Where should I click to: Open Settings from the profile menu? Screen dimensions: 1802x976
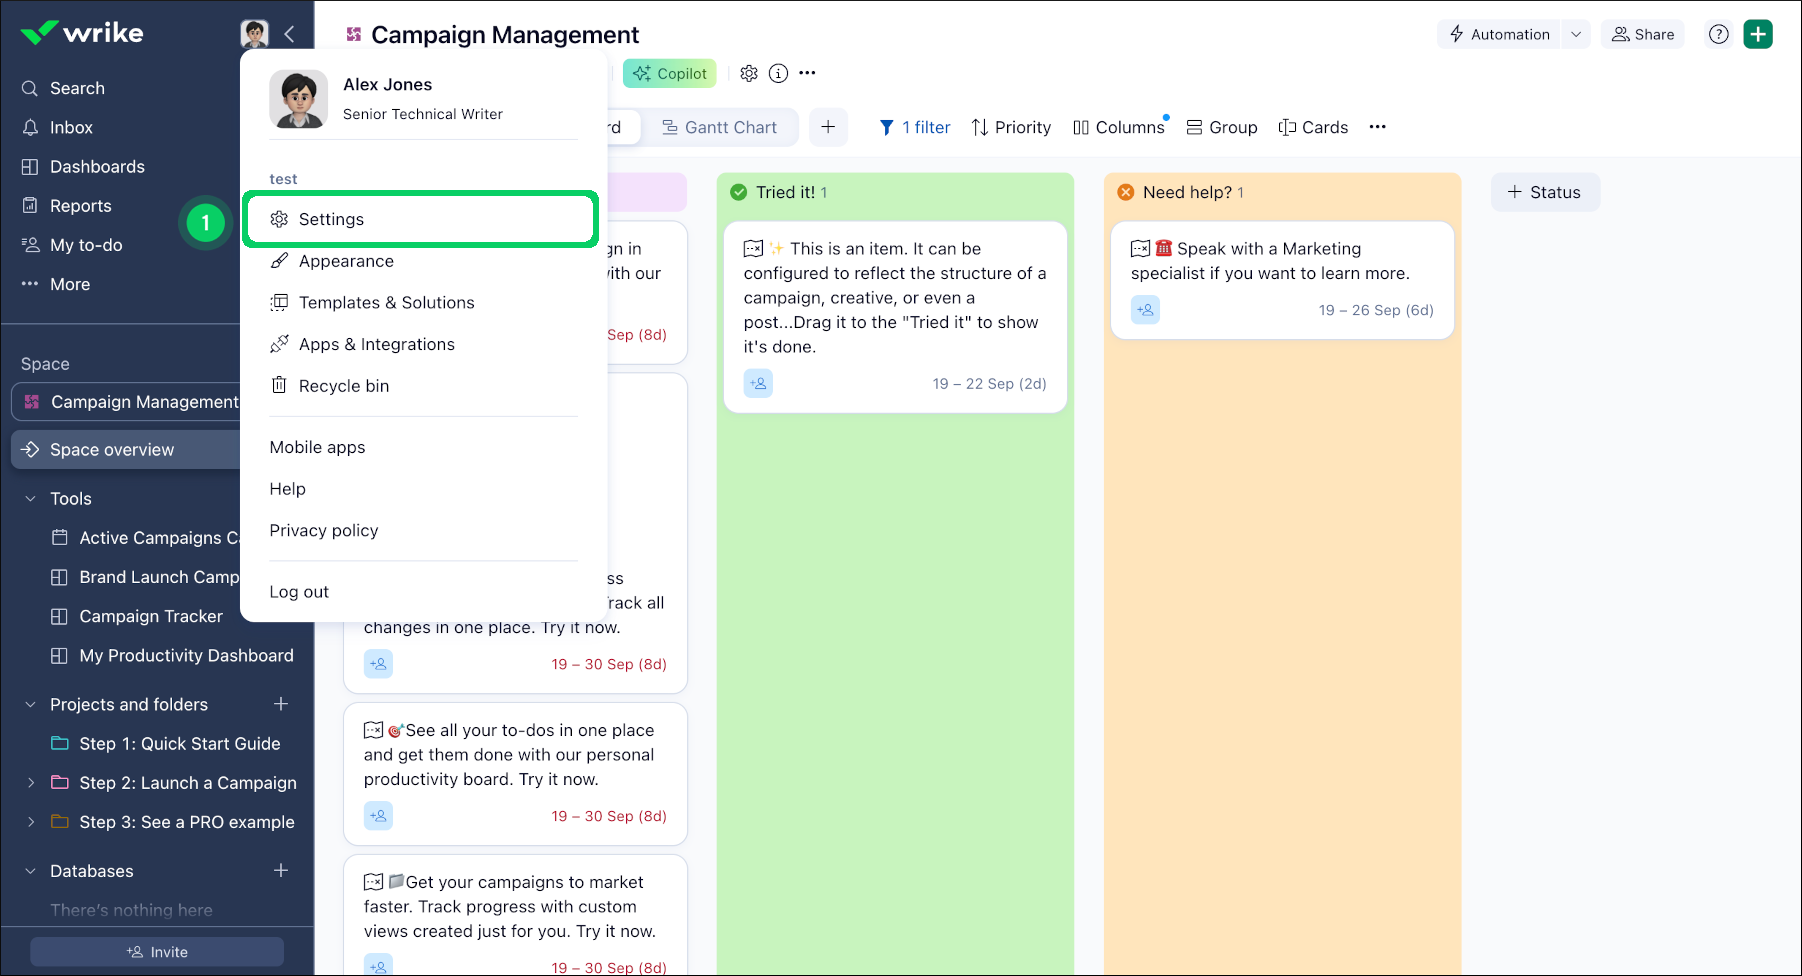[420, 219]
